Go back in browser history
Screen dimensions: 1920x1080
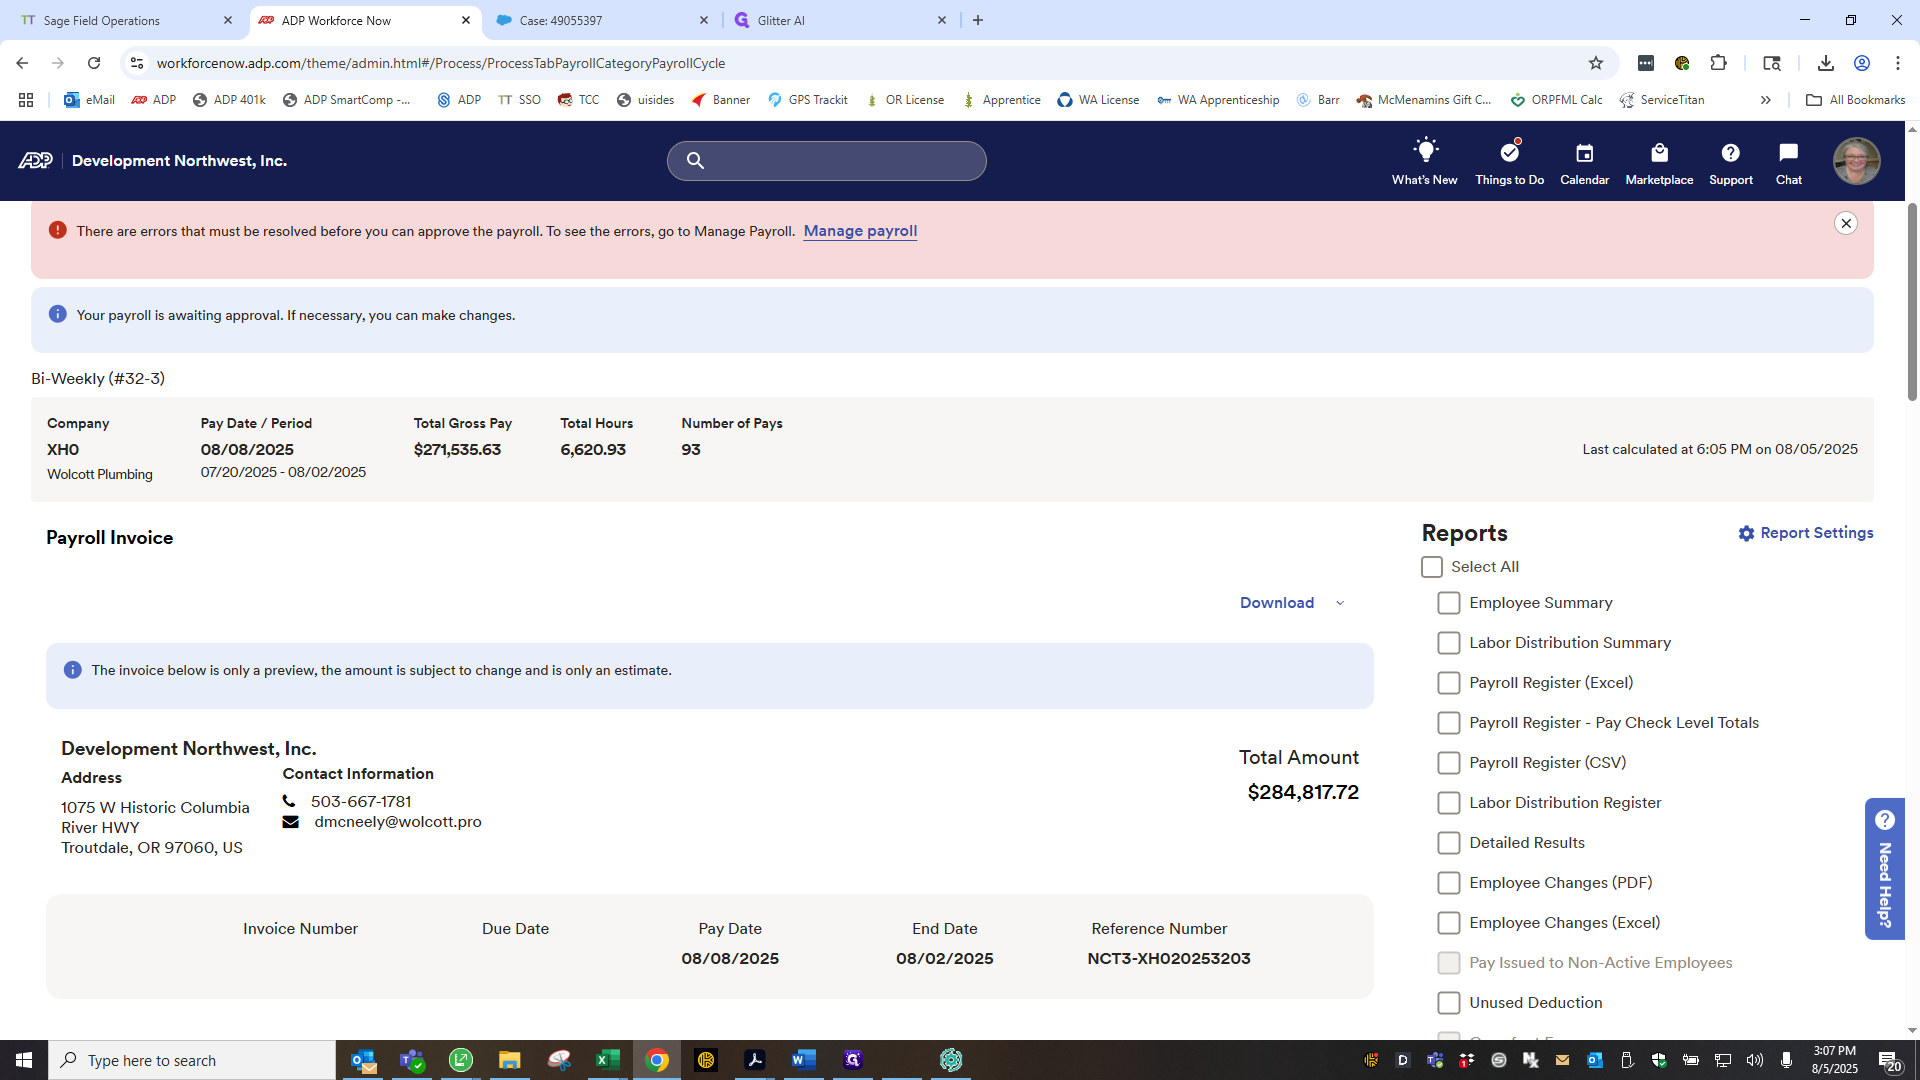[x=22, y=63]
